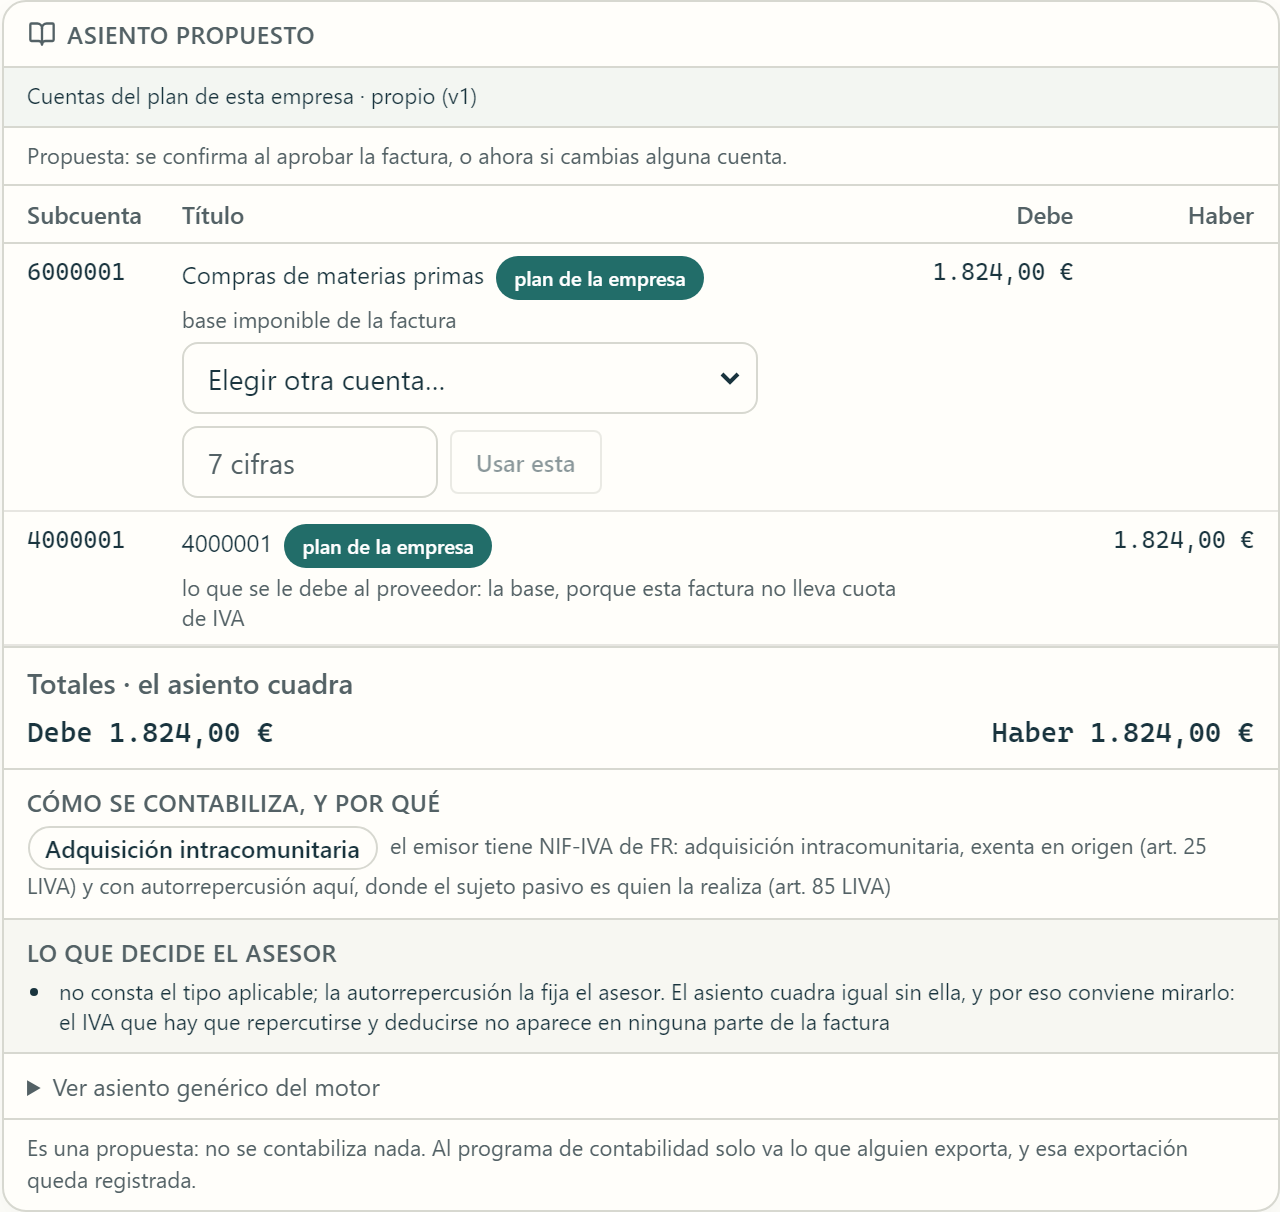Click the 'base imponible de la factura' note
Screen dimensions: 1280x1212
tap(319, 320)
